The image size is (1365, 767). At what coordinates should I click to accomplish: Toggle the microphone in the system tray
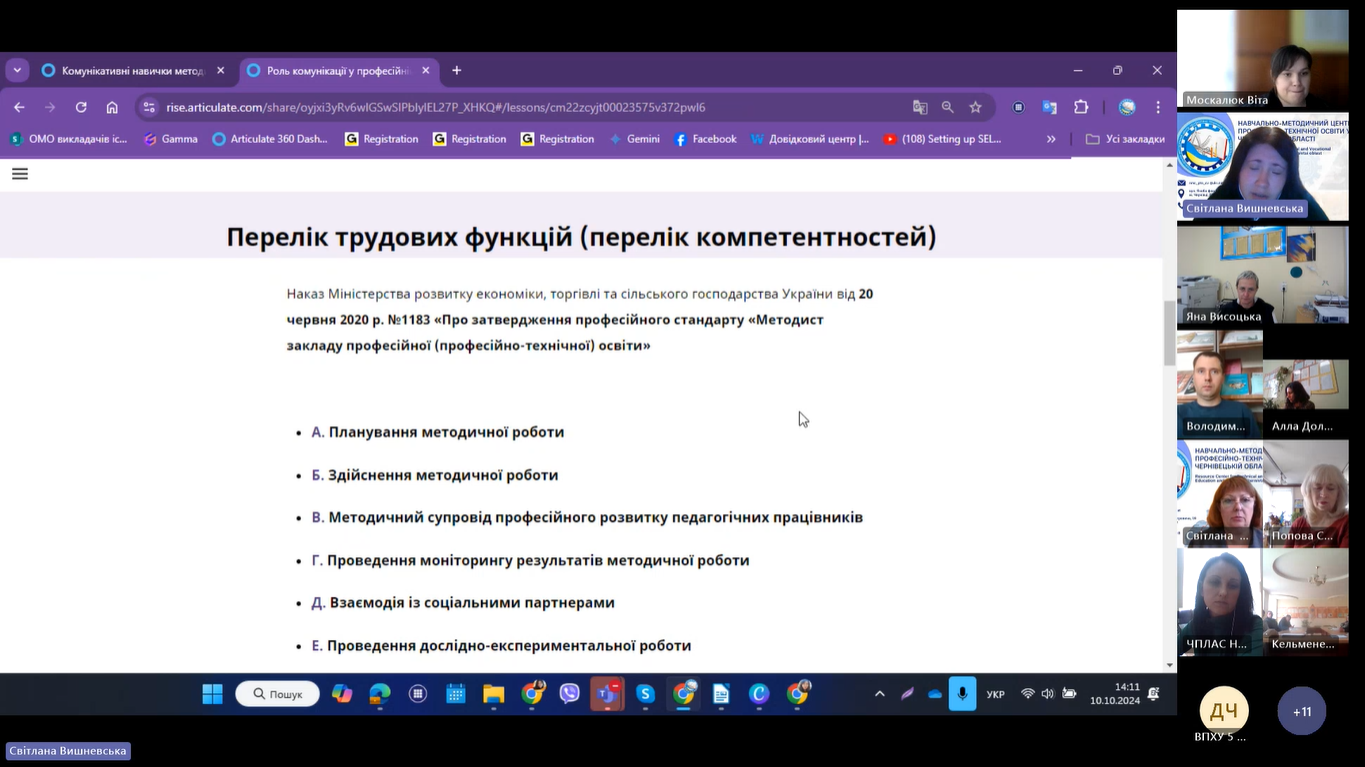coord(962,694)
